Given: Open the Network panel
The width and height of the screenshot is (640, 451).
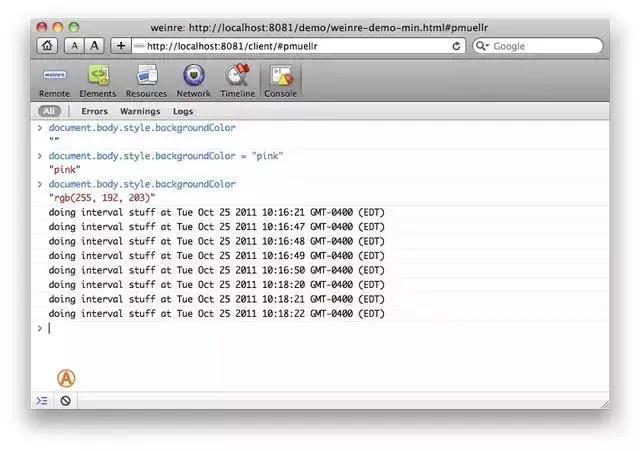Looking at the screenshot, I should tap(193, 82).
